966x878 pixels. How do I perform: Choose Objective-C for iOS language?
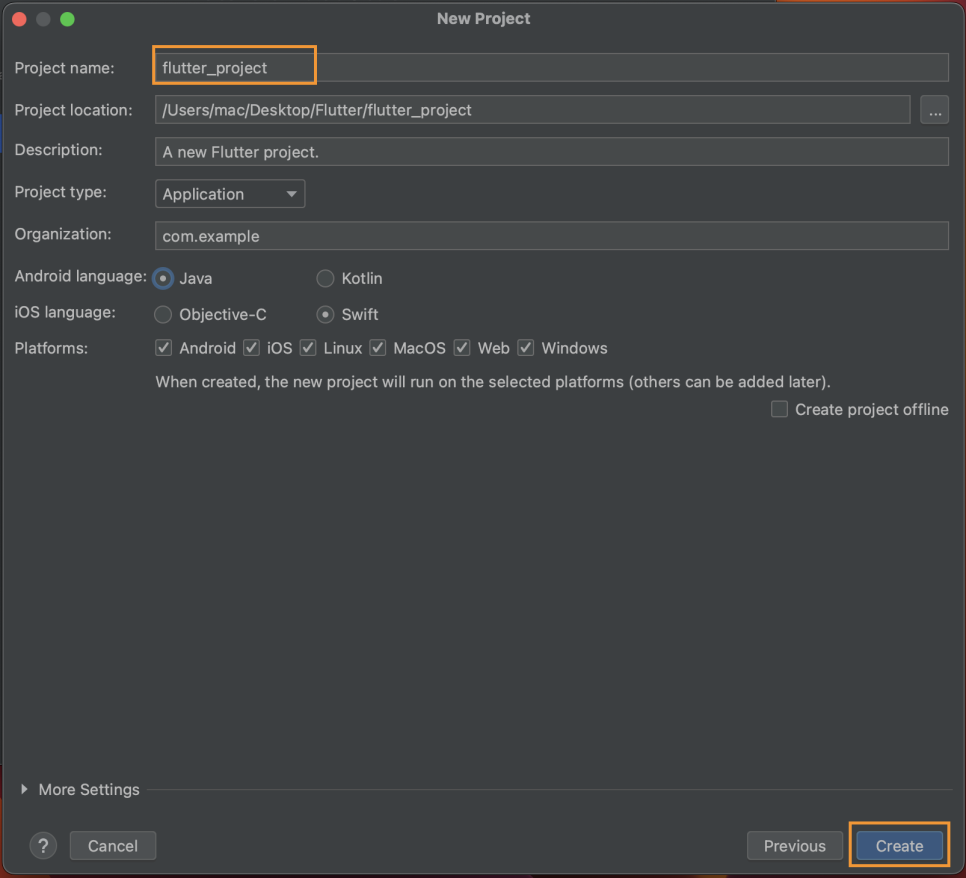163,314
